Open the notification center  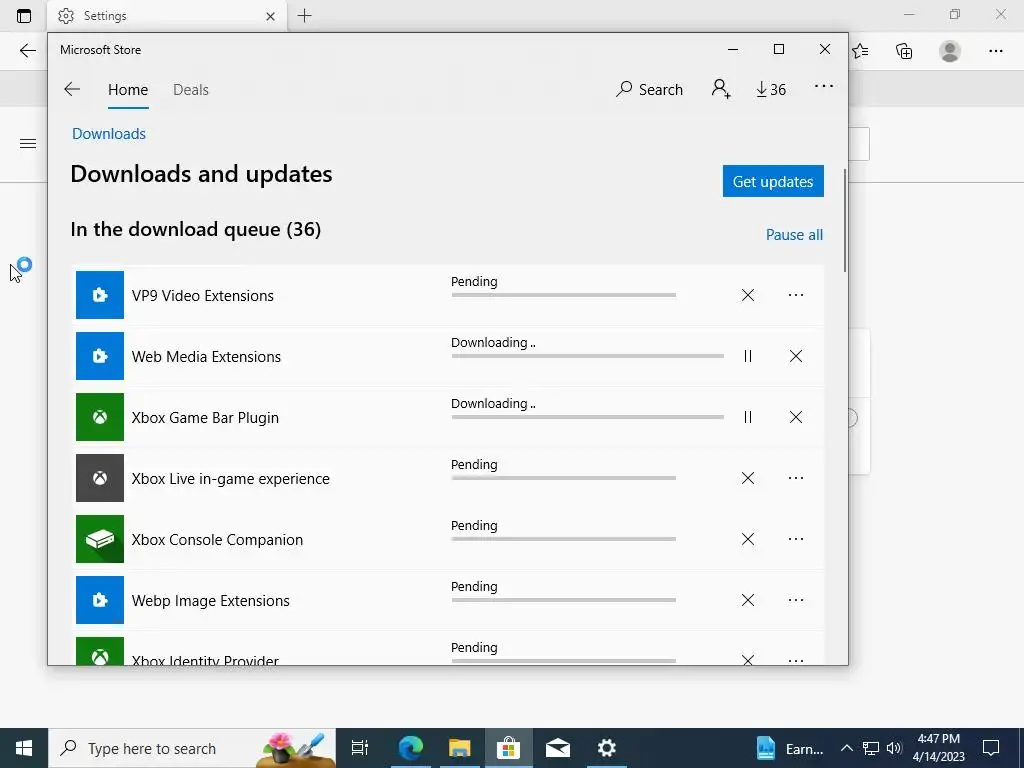tap(991, 748)
